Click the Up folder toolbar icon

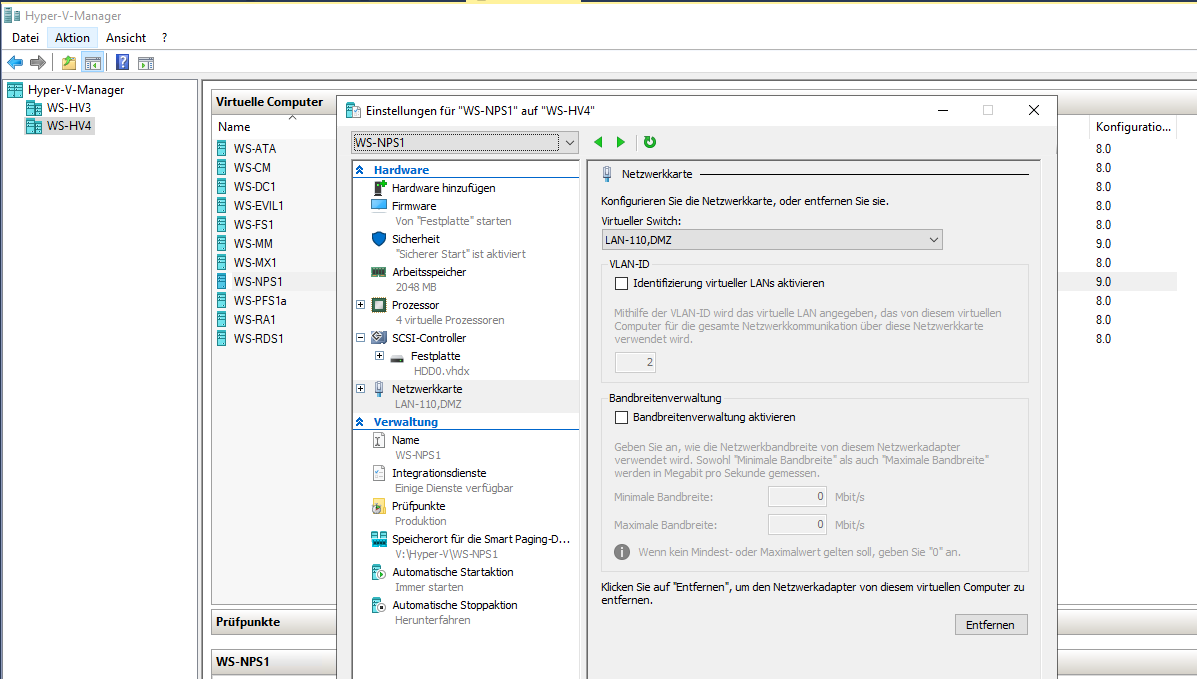(x=69, y=63)
